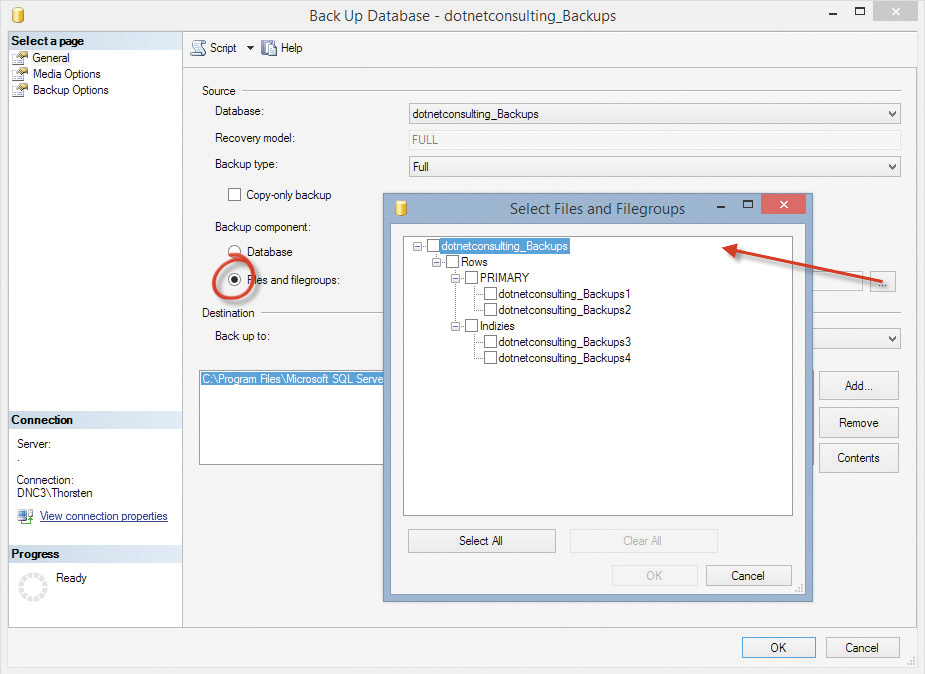Open the Script dropdown arrow
Viewport: 925px width, 674px height.
point(250,48)
